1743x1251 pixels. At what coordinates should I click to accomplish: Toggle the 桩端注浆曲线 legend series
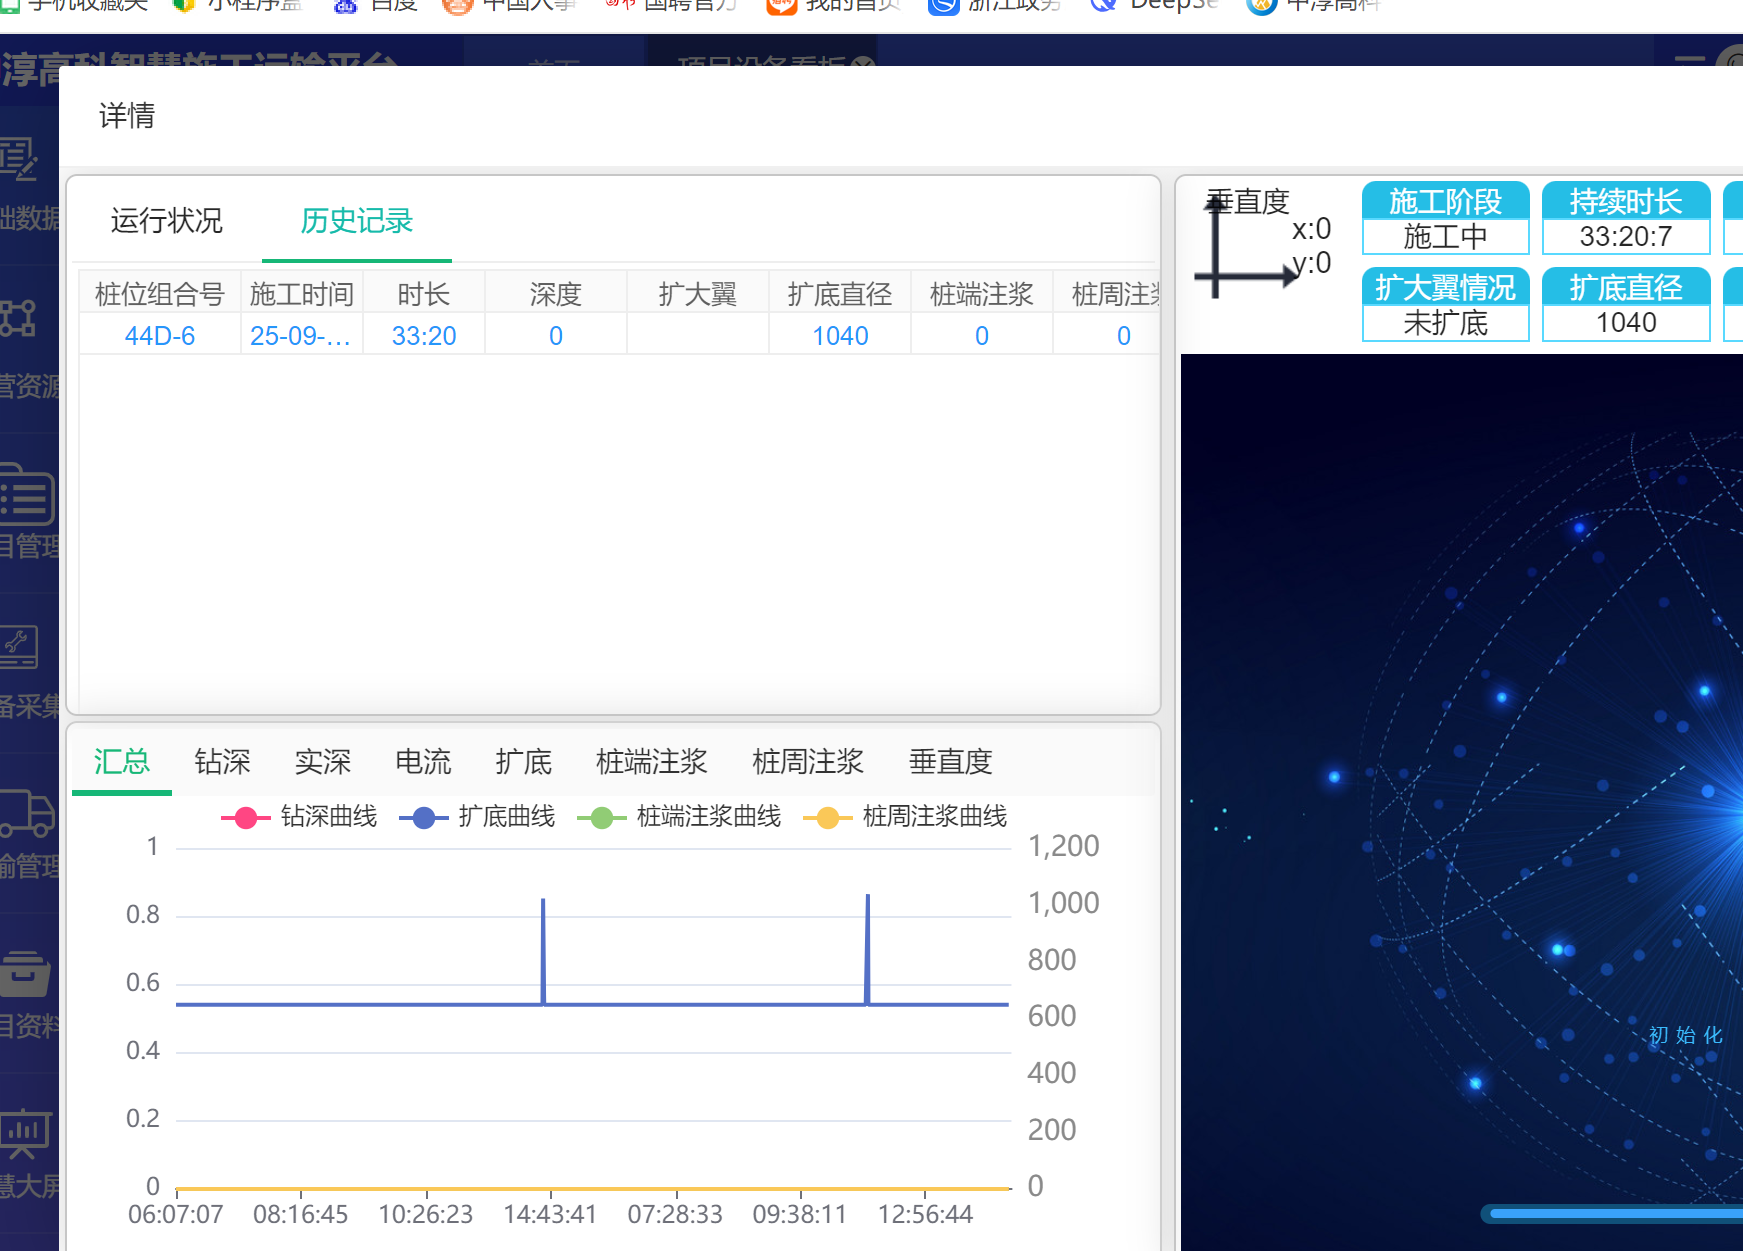point(679,817)
